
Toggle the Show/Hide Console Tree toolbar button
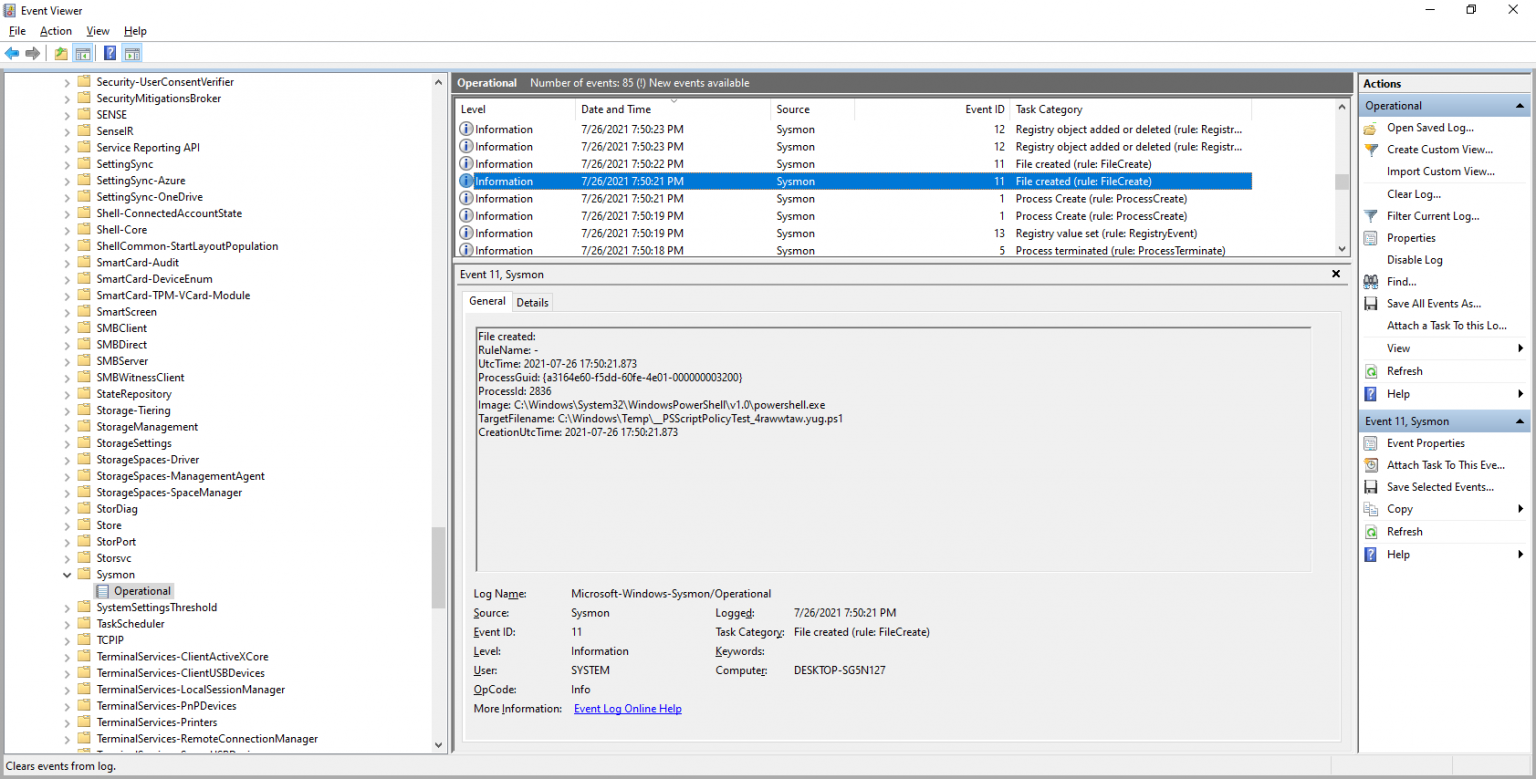(83, 53)
